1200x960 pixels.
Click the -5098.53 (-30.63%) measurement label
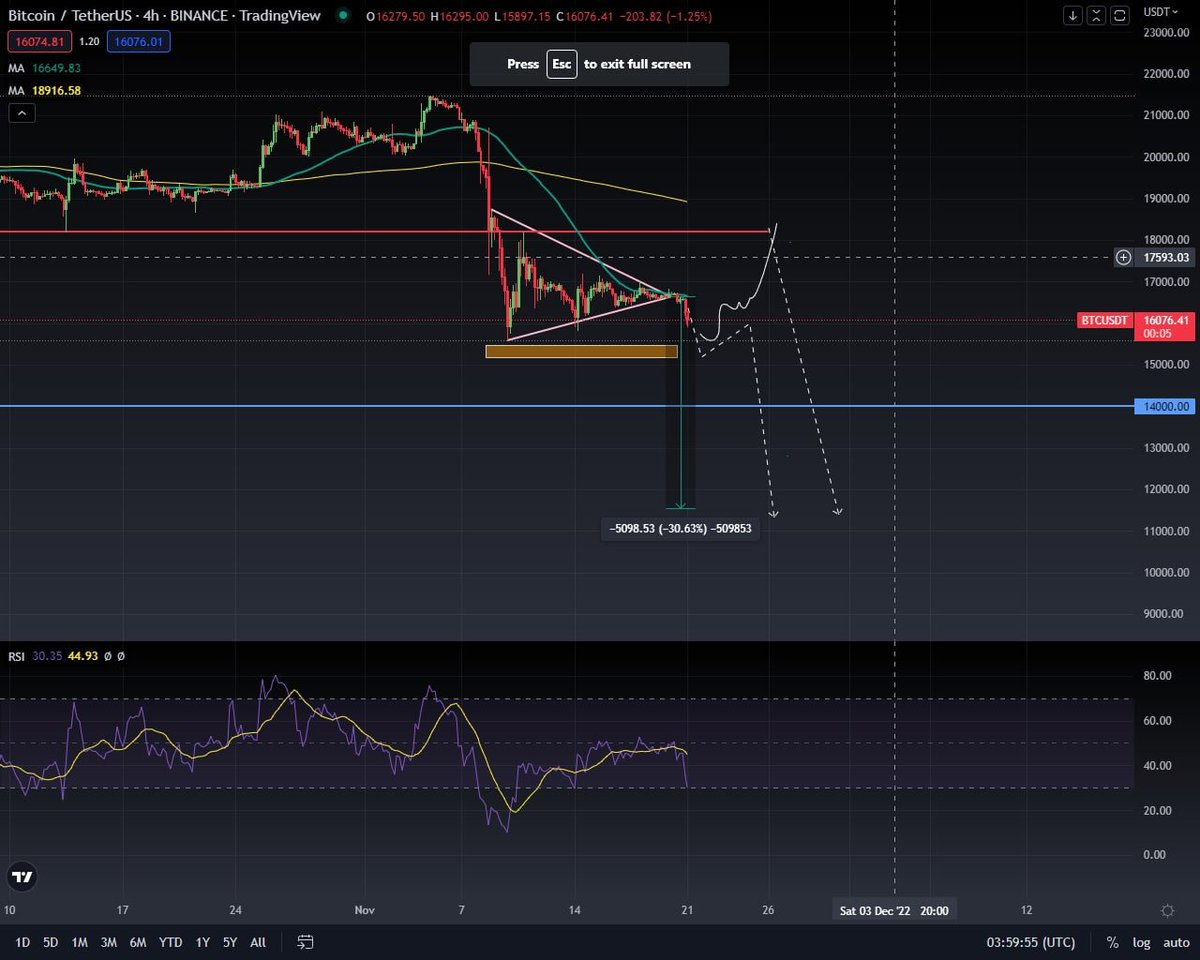tap(681, 530)
